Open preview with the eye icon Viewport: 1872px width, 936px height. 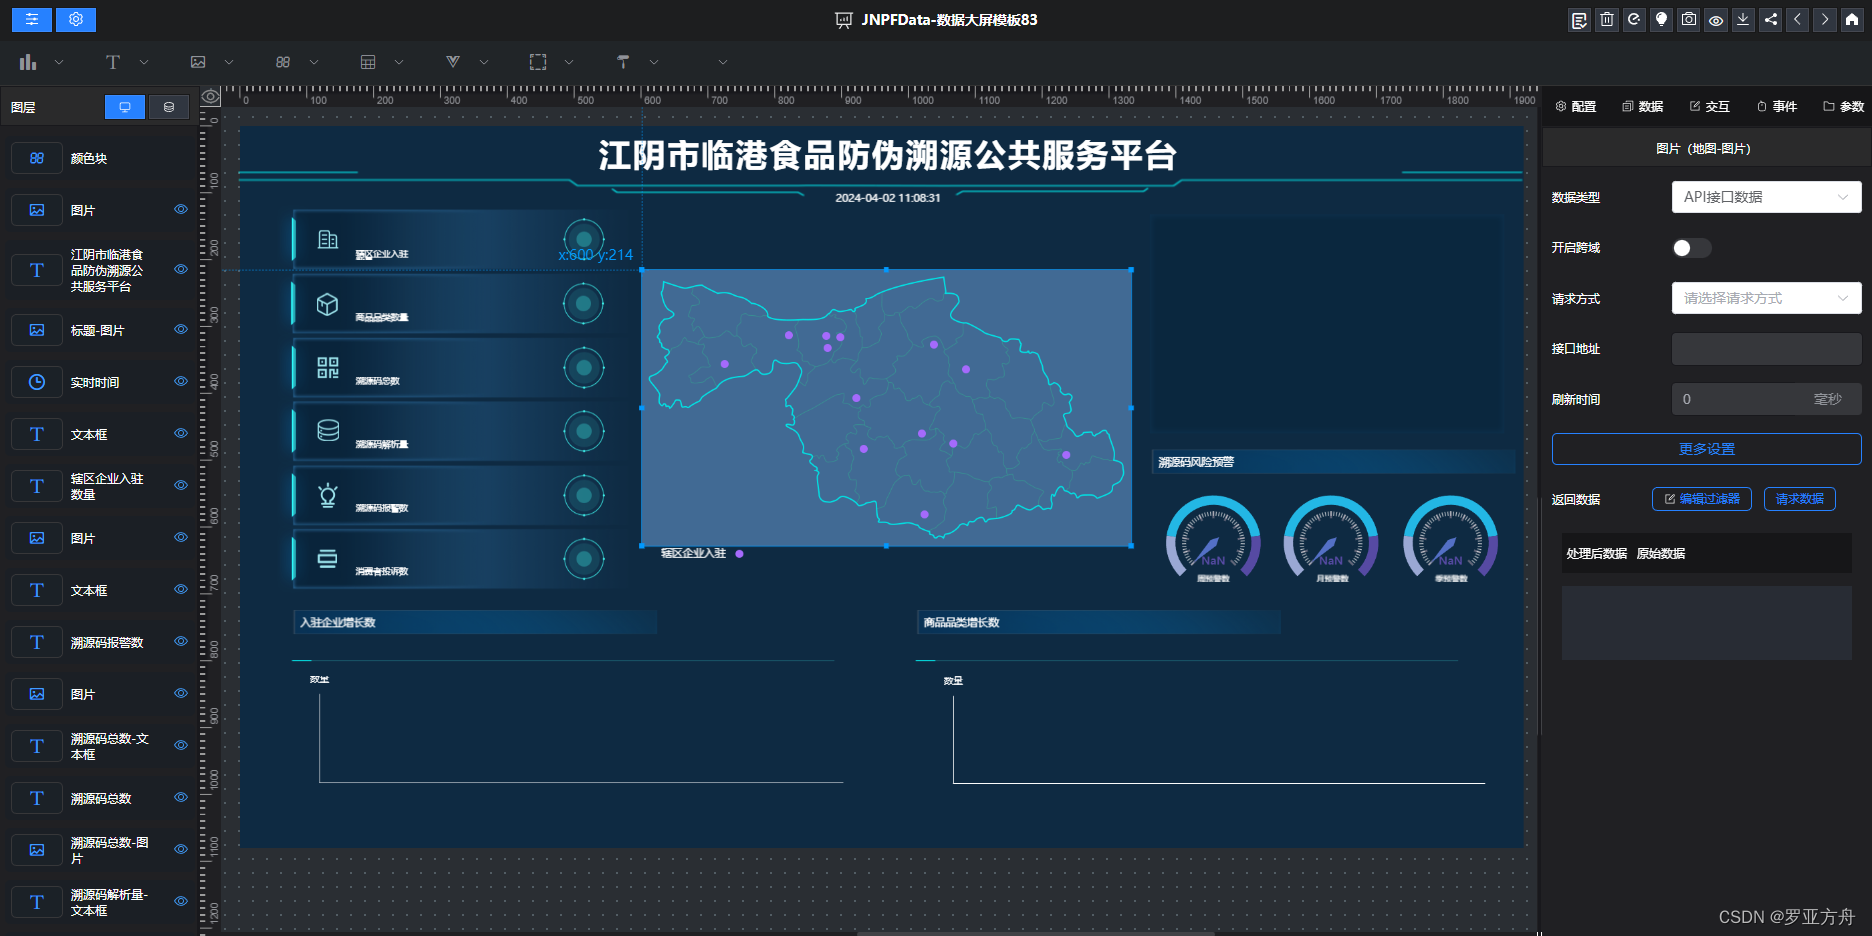click(1715, 19)
